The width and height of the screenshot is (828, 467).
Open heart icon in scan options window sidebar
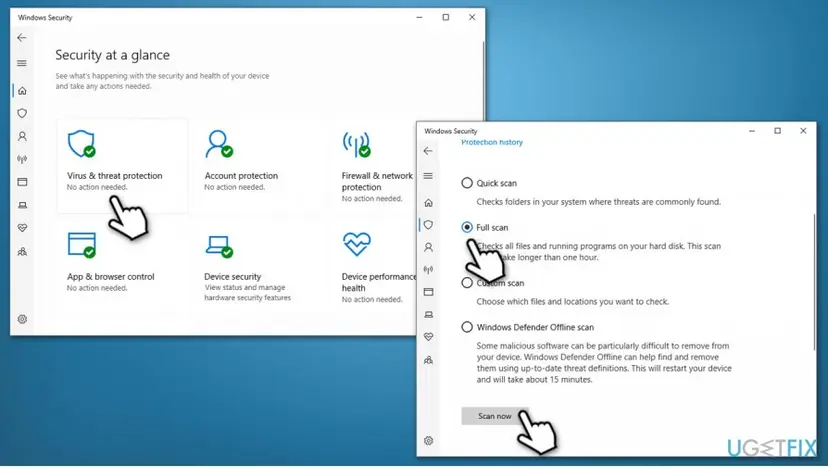[428, 337]
